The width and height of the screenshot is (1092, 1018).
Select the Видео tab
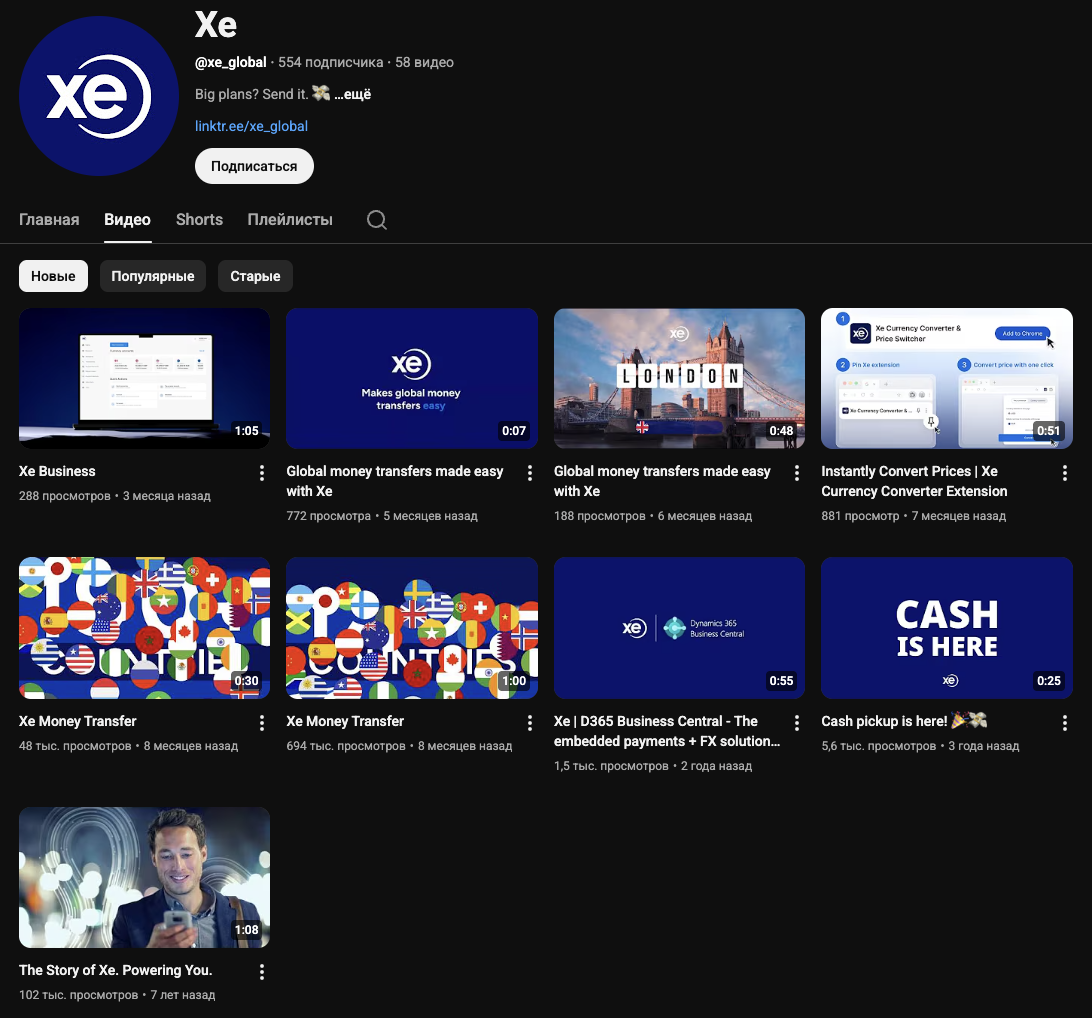(127, 219)
